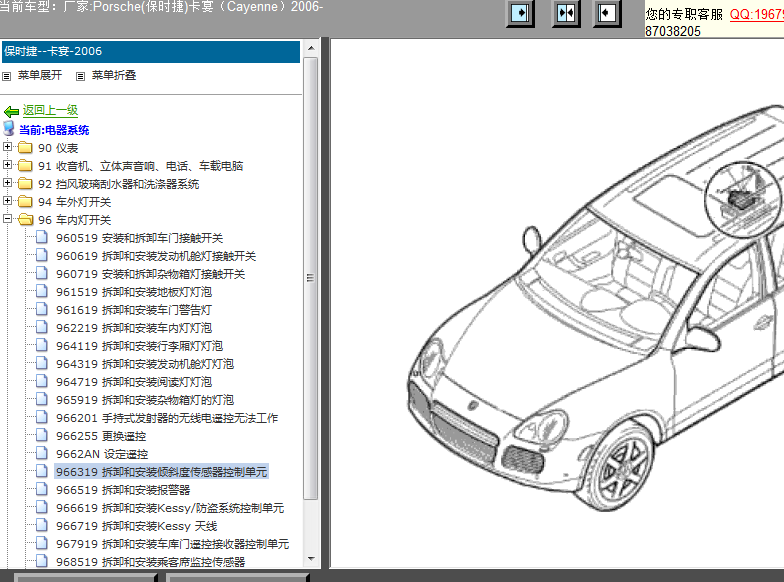Open 966719 拆卸和安装Kessy 天线
Image resolution: width=784 pixels, height=582 pixels.
pos(136,526)
